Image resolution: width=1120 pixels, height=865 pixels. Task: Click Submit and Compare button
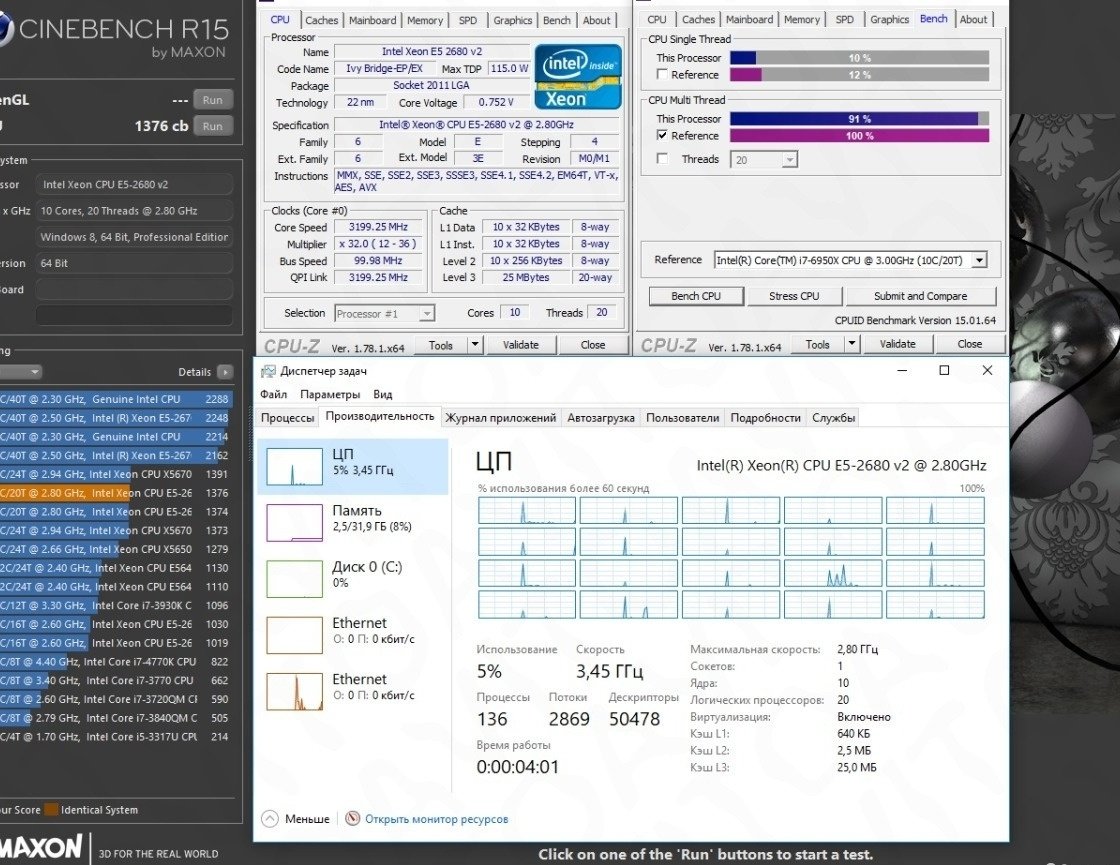click(x=920, y=296)
